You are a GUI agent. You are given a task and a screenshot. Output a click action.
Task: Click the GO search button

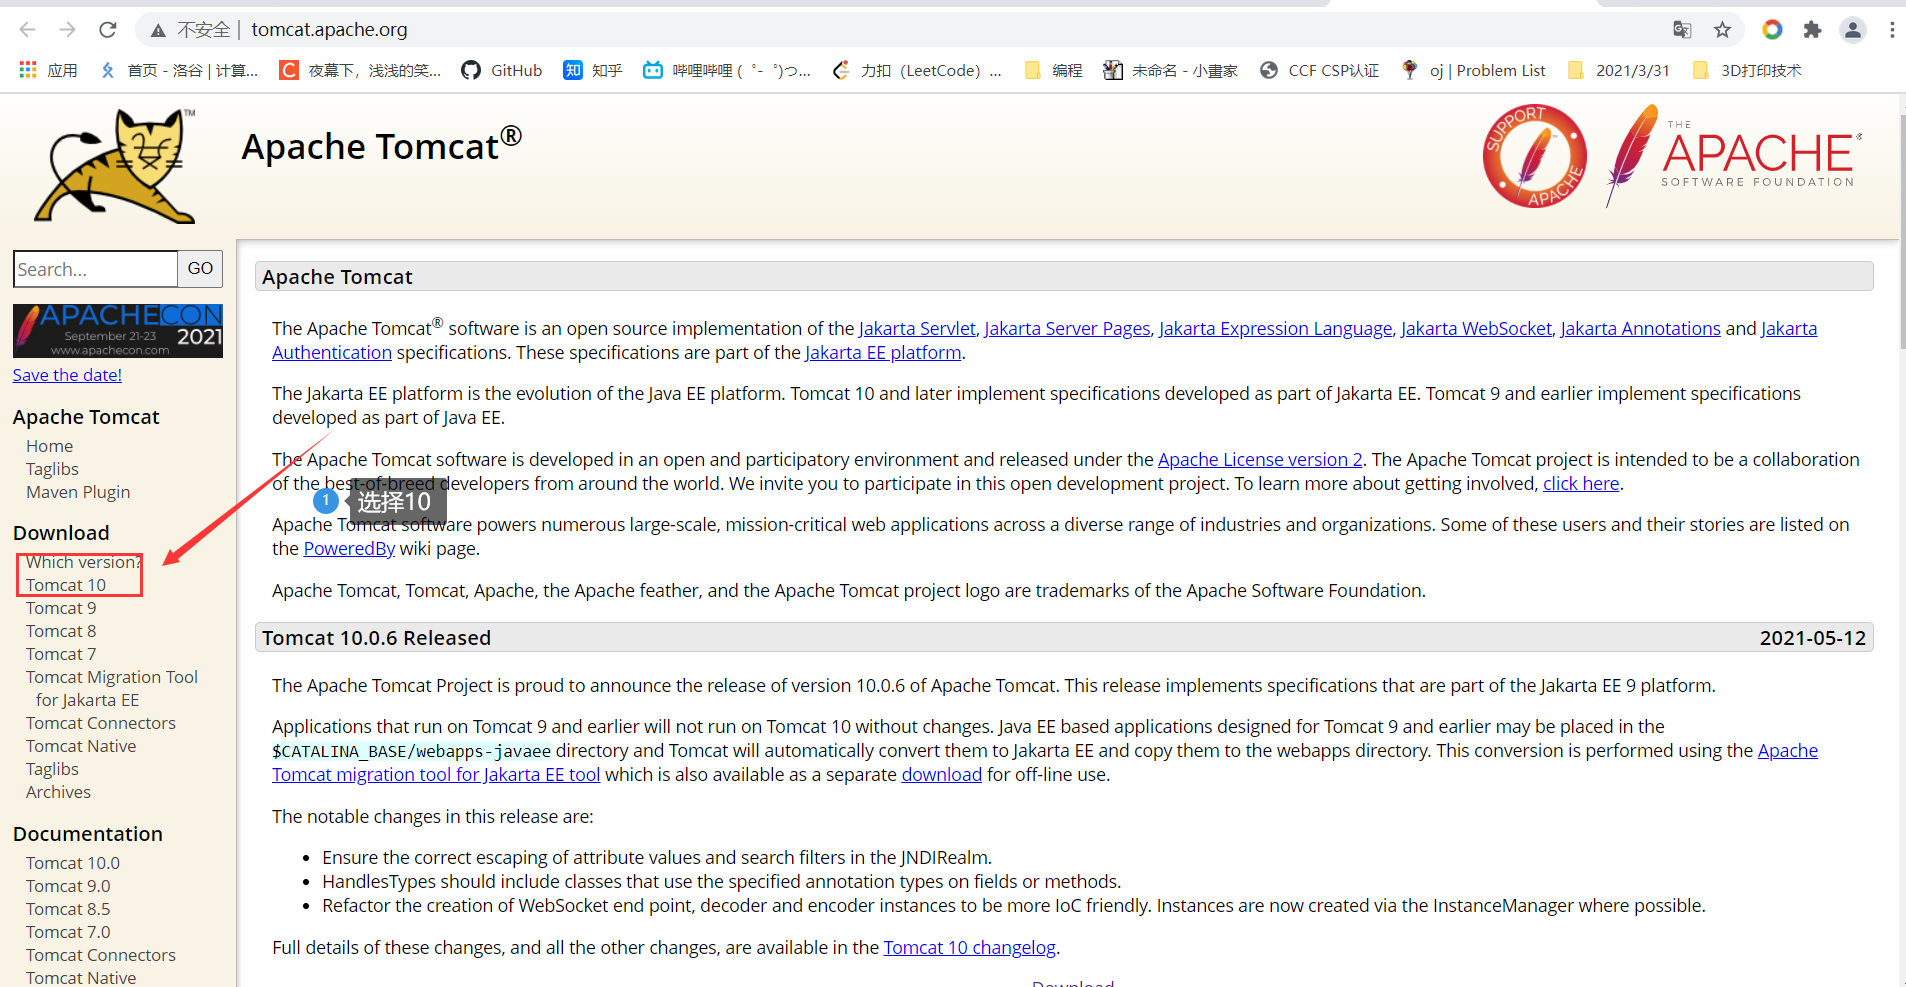pyautogui.click(x=200, y=268)
